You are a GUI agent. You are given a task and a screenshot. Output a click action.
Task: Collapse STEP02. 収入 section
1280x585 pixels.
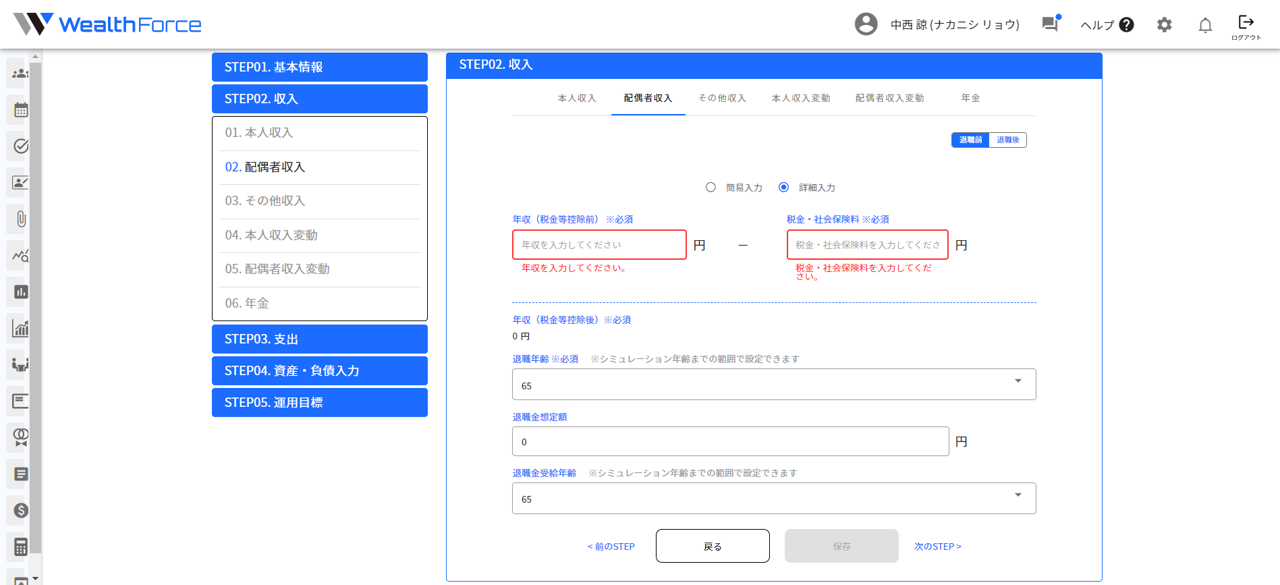(x=320, y=99)
